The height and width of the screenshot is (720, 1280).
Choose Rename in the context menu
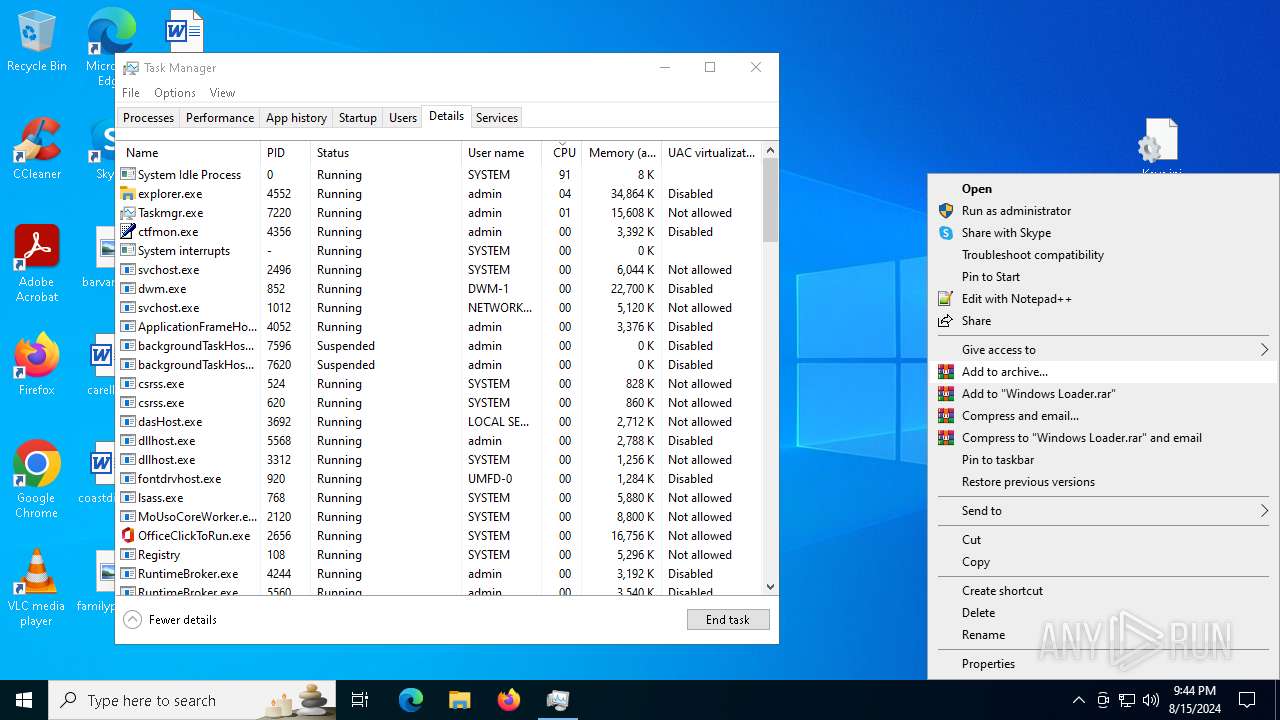1103,635
